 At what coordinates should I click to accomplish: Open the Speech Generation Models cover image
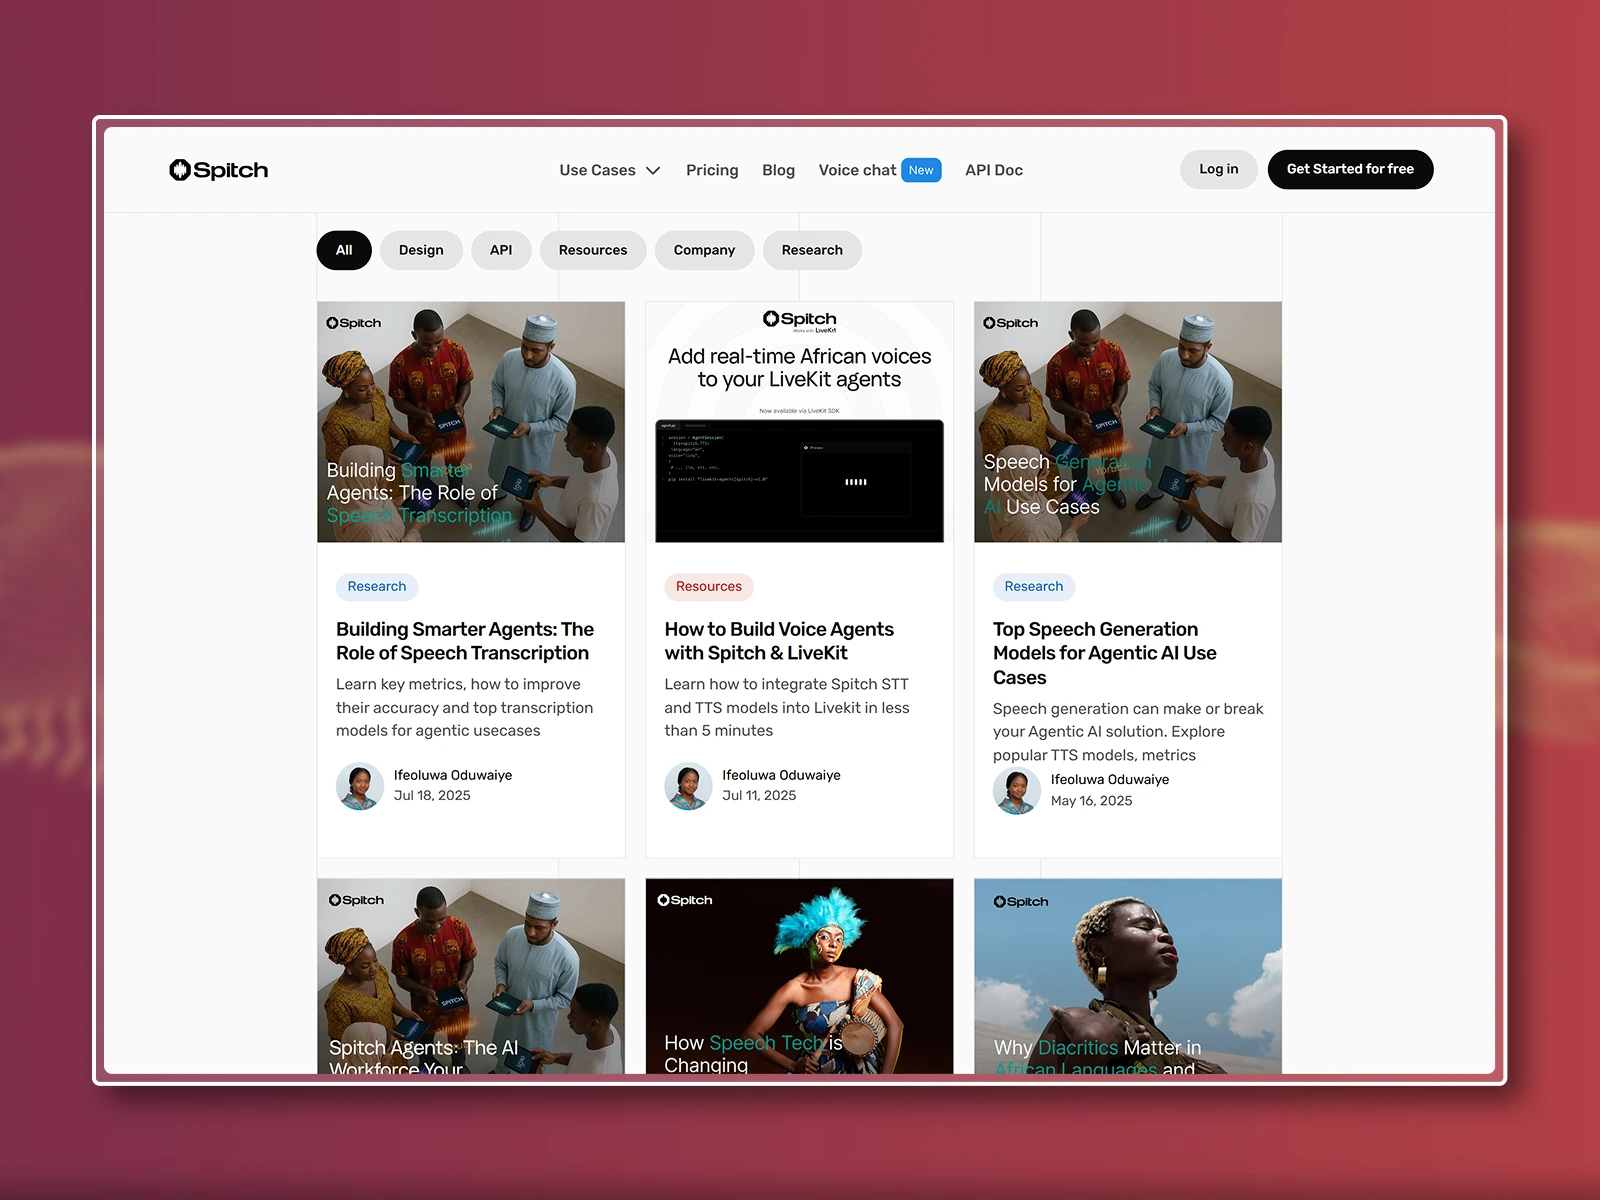pos(1128,422)
